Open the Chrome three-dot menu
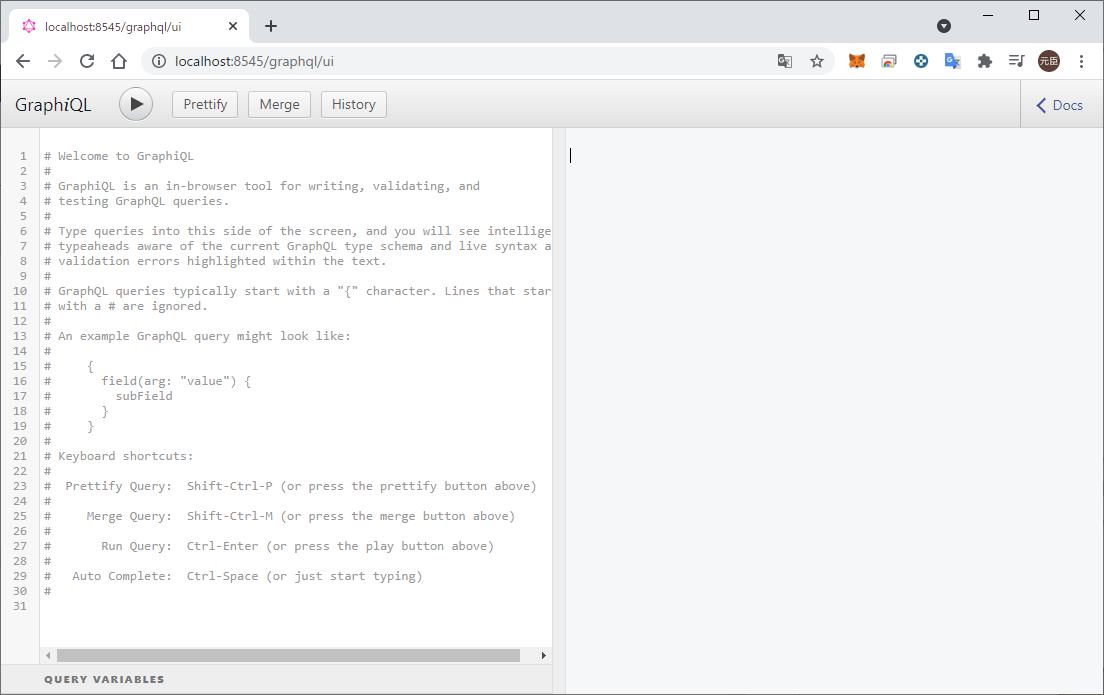The image size is (1104, 695). point(1081,61)
